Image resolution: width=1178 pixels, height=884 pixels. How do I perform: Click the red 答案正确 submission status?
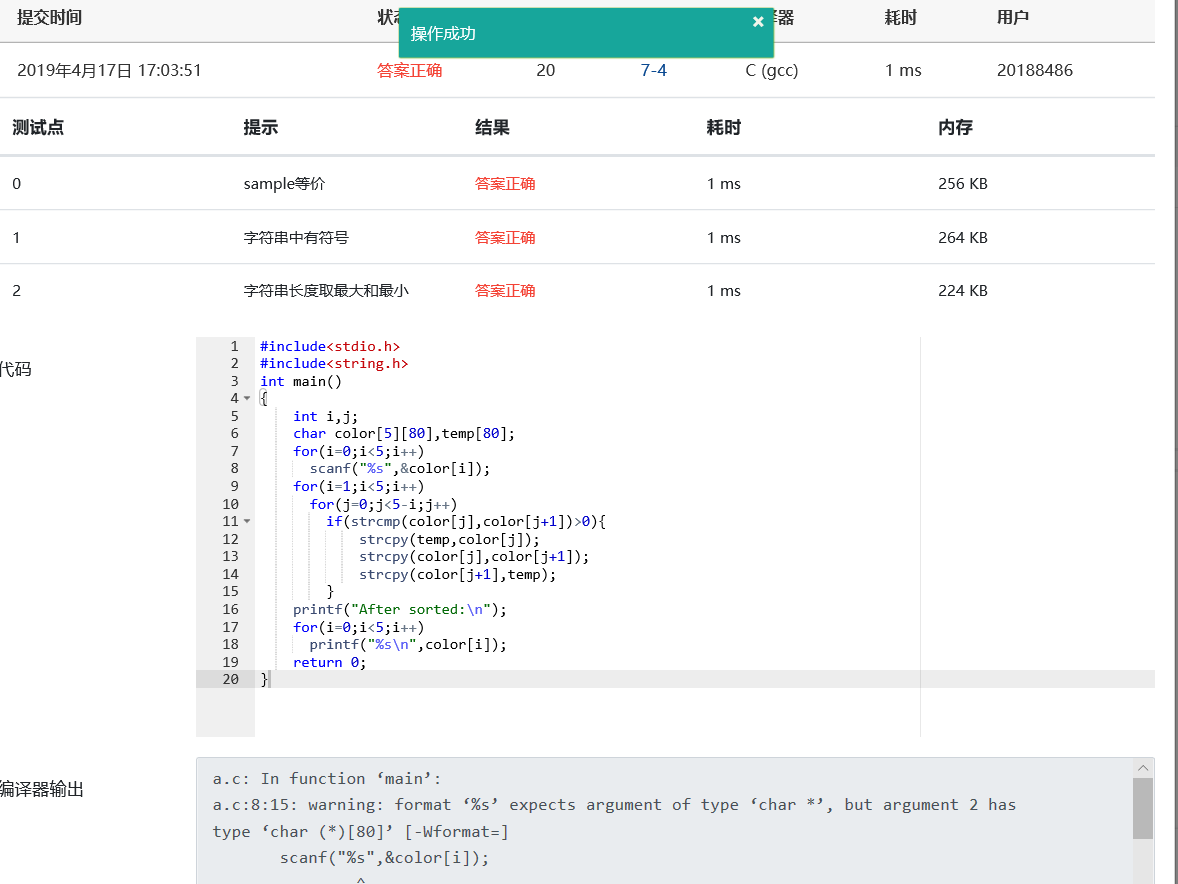pyautogui.click(x=409, y=71)
